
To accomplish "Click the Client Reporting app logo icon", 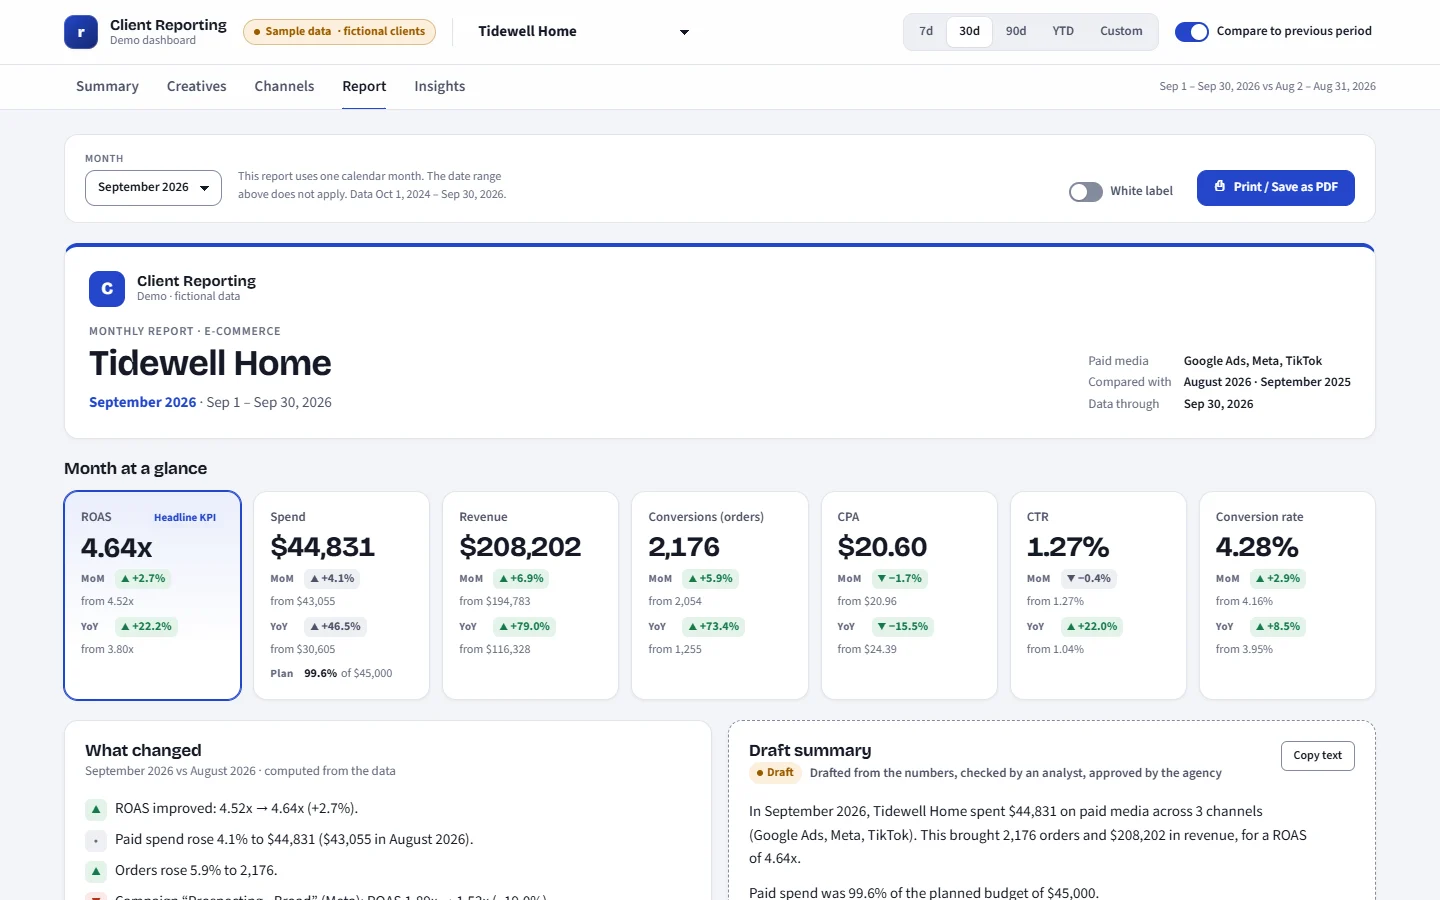I will point(81,32).
